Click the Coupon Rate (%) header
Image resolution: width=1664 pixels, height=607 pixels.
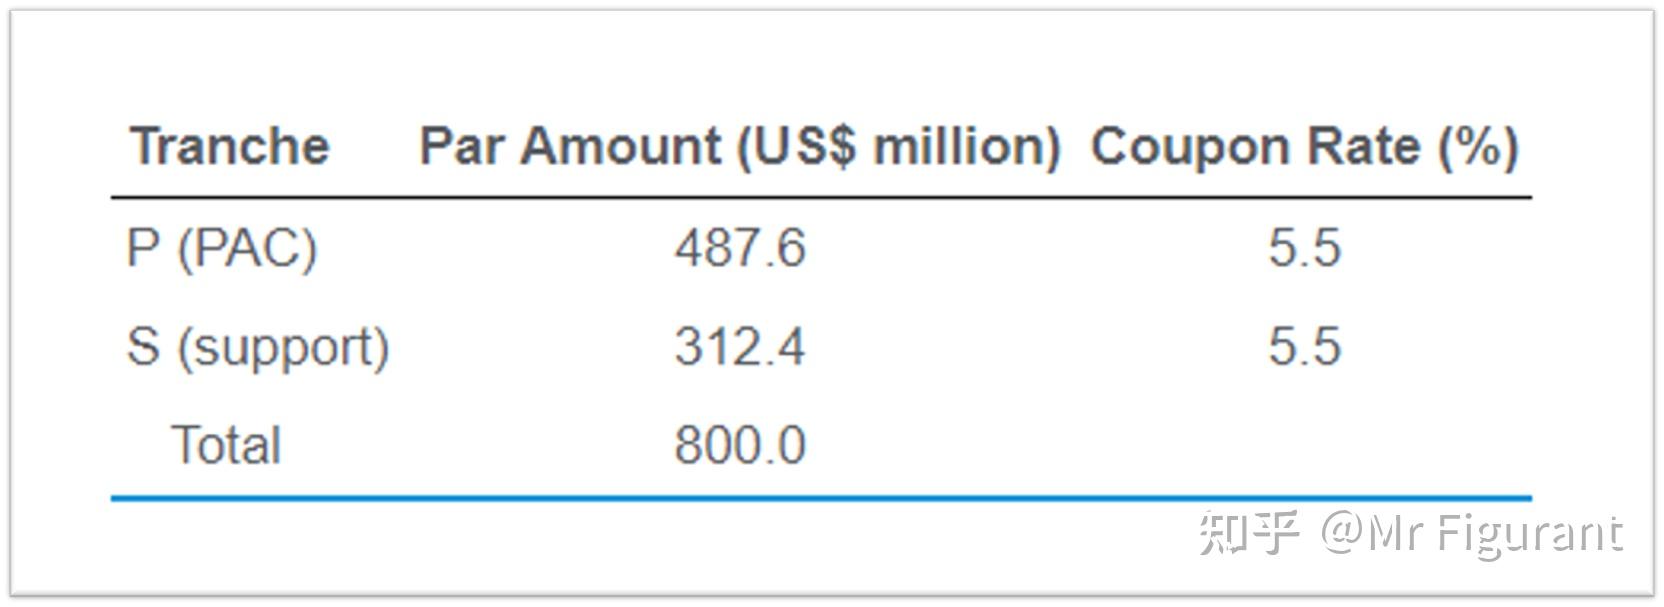pos(1305,146)
